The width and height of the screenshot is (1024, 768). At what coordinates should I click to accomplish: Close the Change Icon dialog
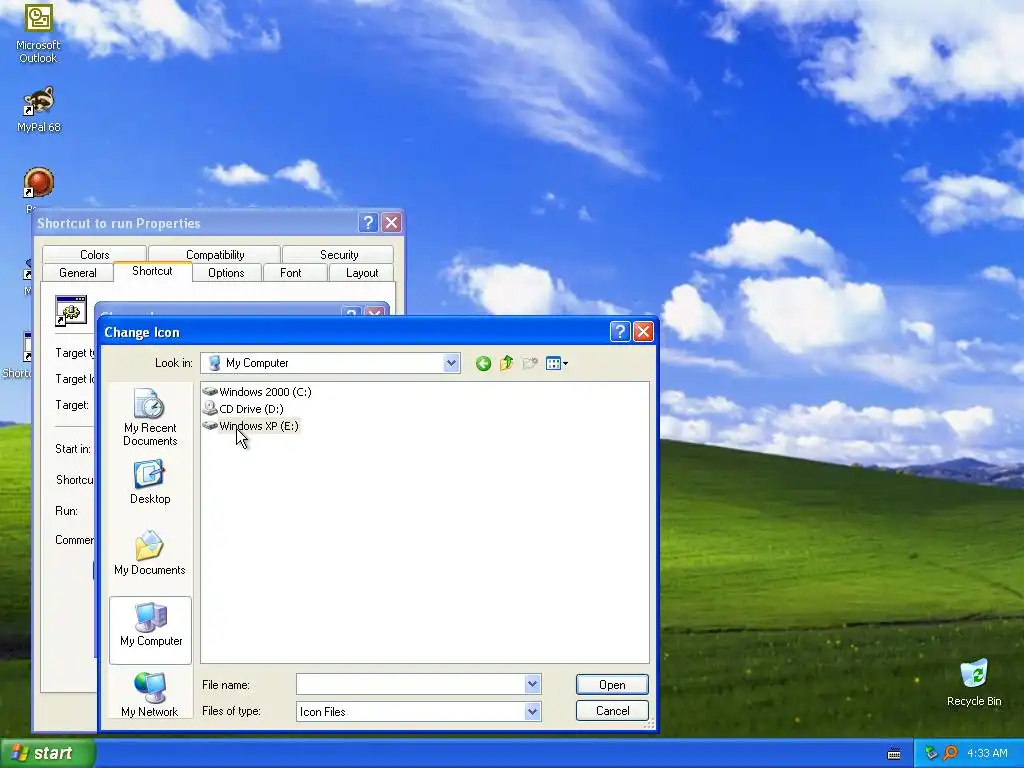643,332
